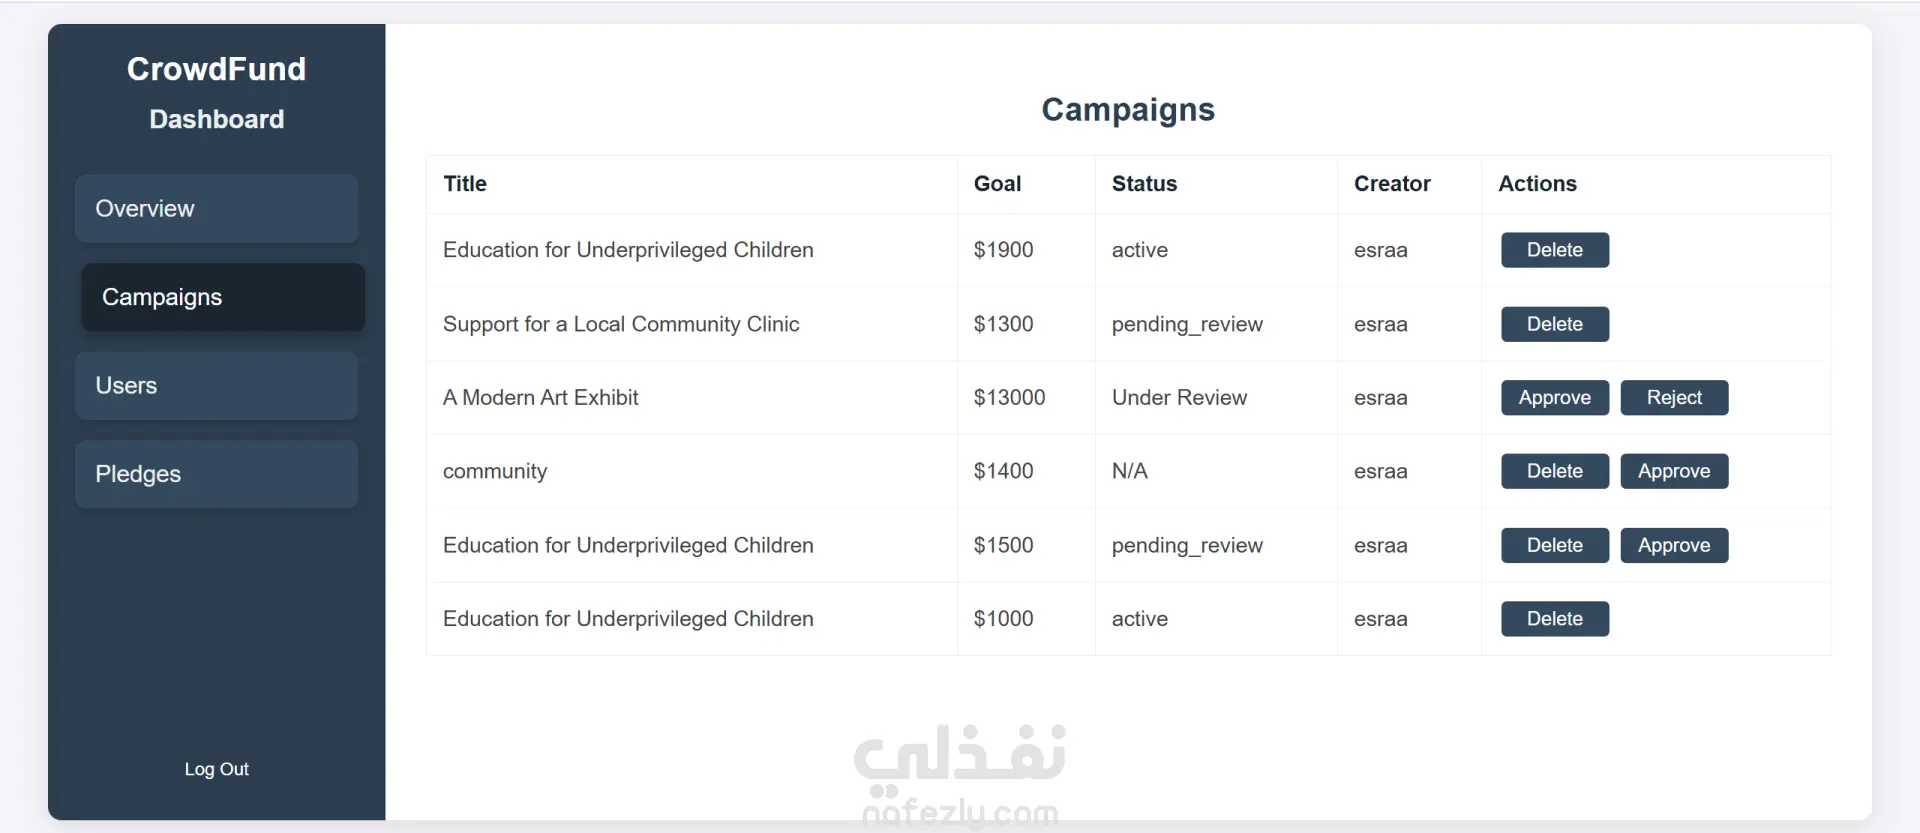Select the Campaigns sidebar item

(x=222, y=297)
